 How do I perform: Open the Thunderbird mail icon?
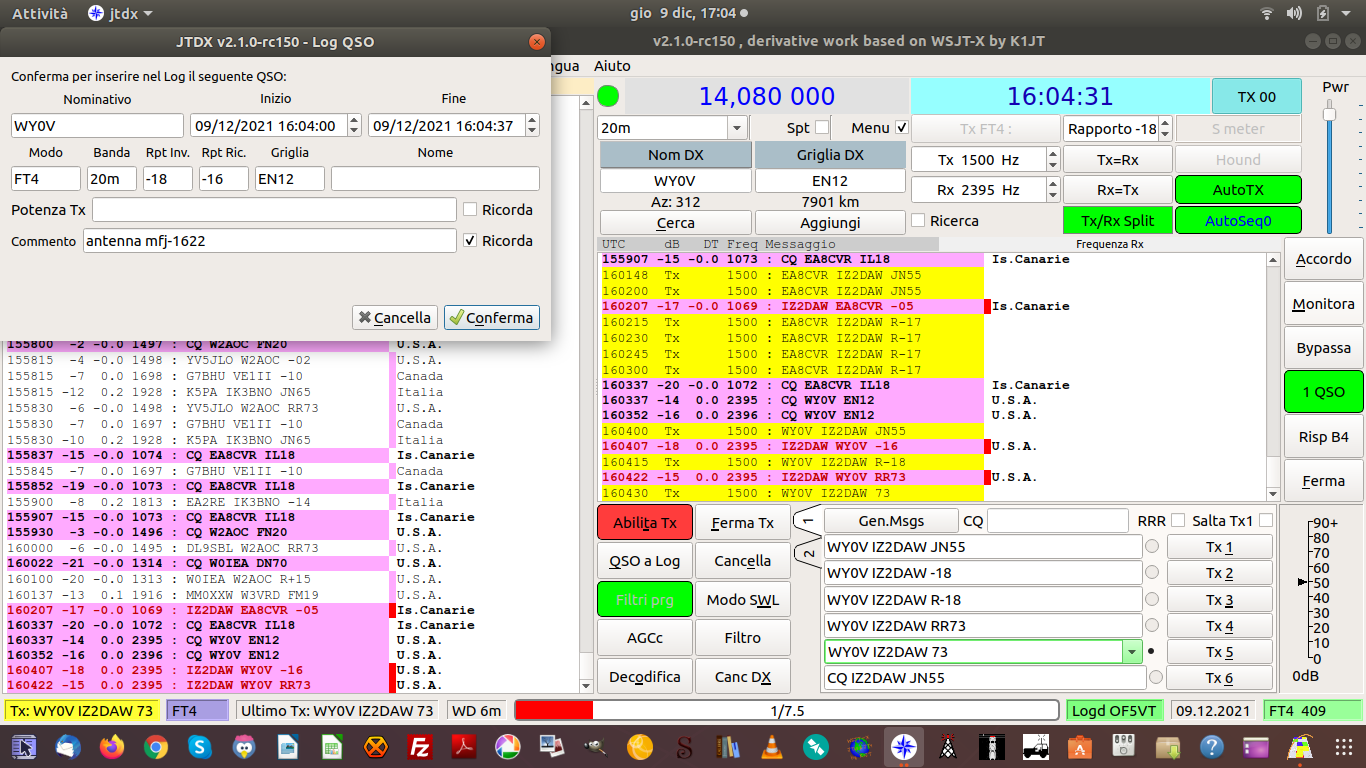[67, 746]
